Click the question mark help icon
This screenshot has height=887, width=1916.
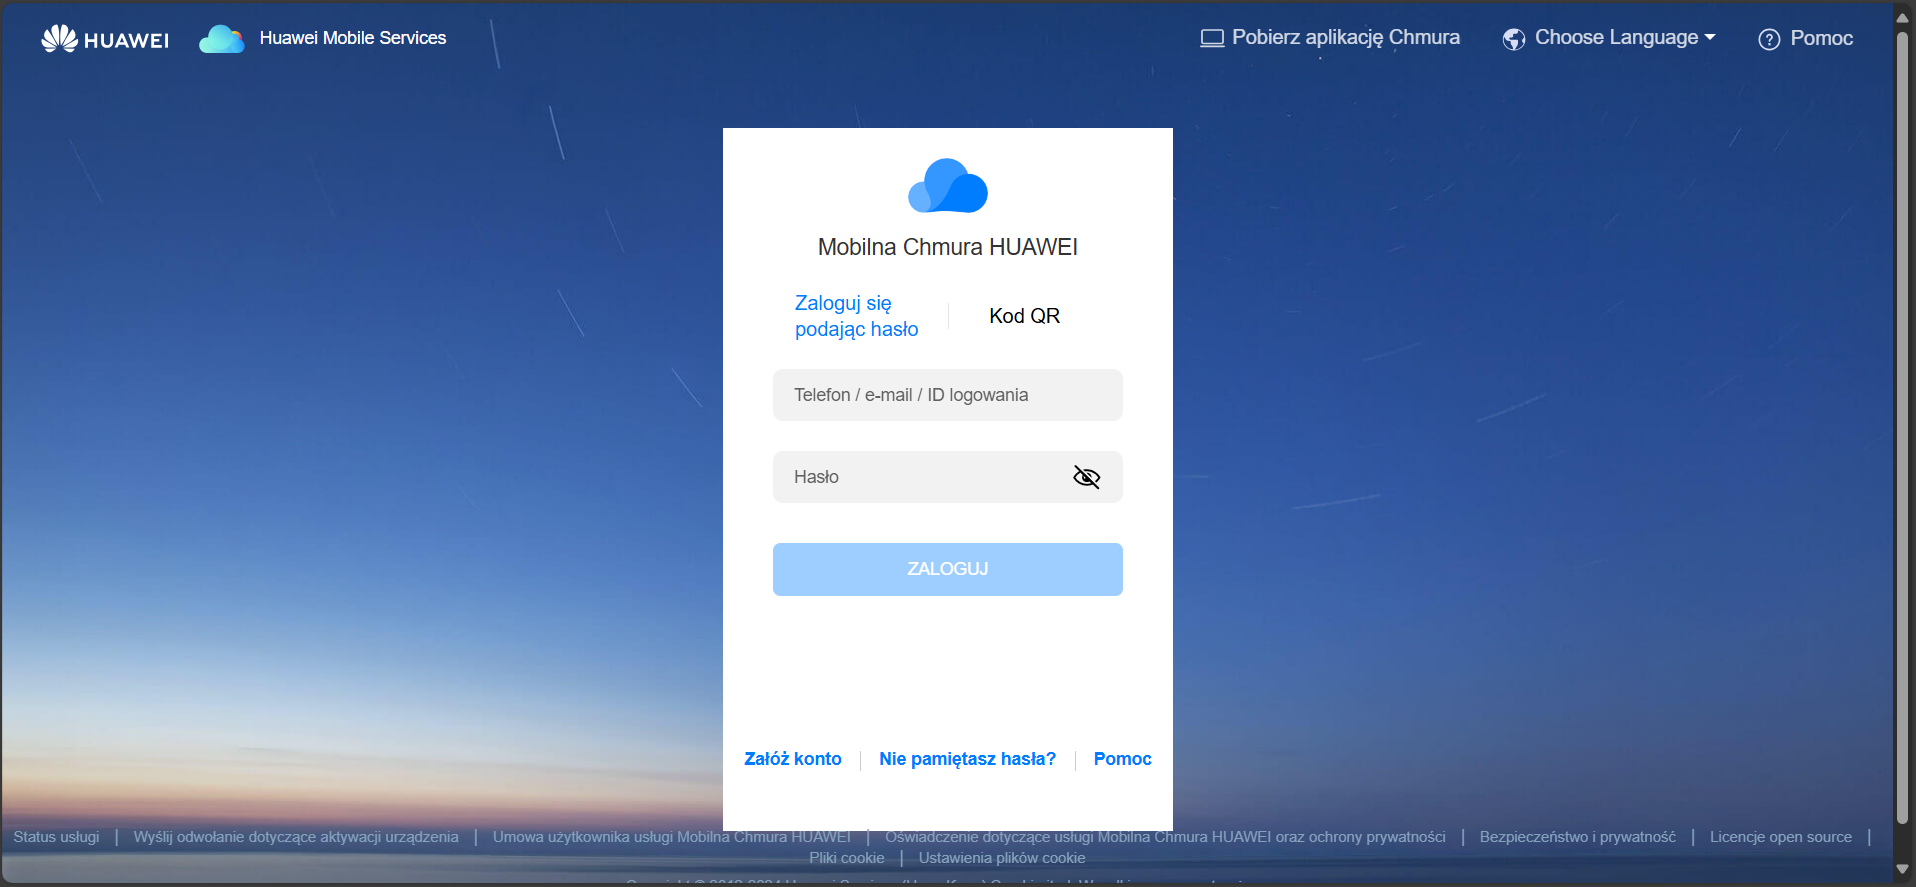tap(1769, 39)
